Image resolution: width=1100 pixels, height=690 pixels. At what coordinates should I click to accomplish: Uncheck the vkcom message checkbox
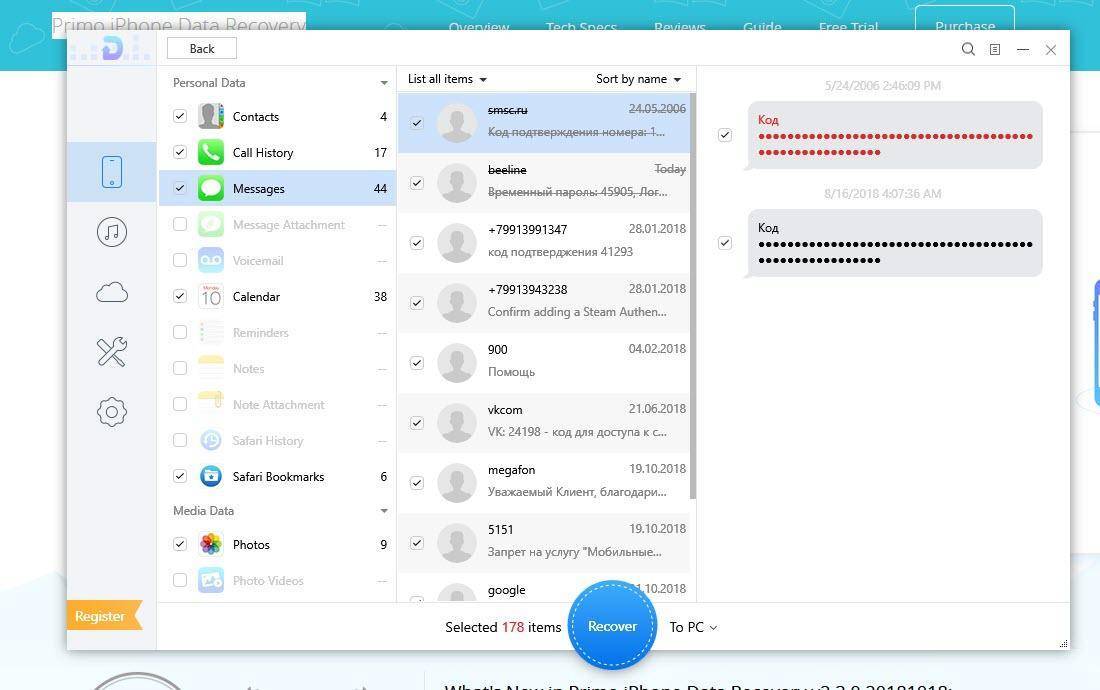coord(417,423)
